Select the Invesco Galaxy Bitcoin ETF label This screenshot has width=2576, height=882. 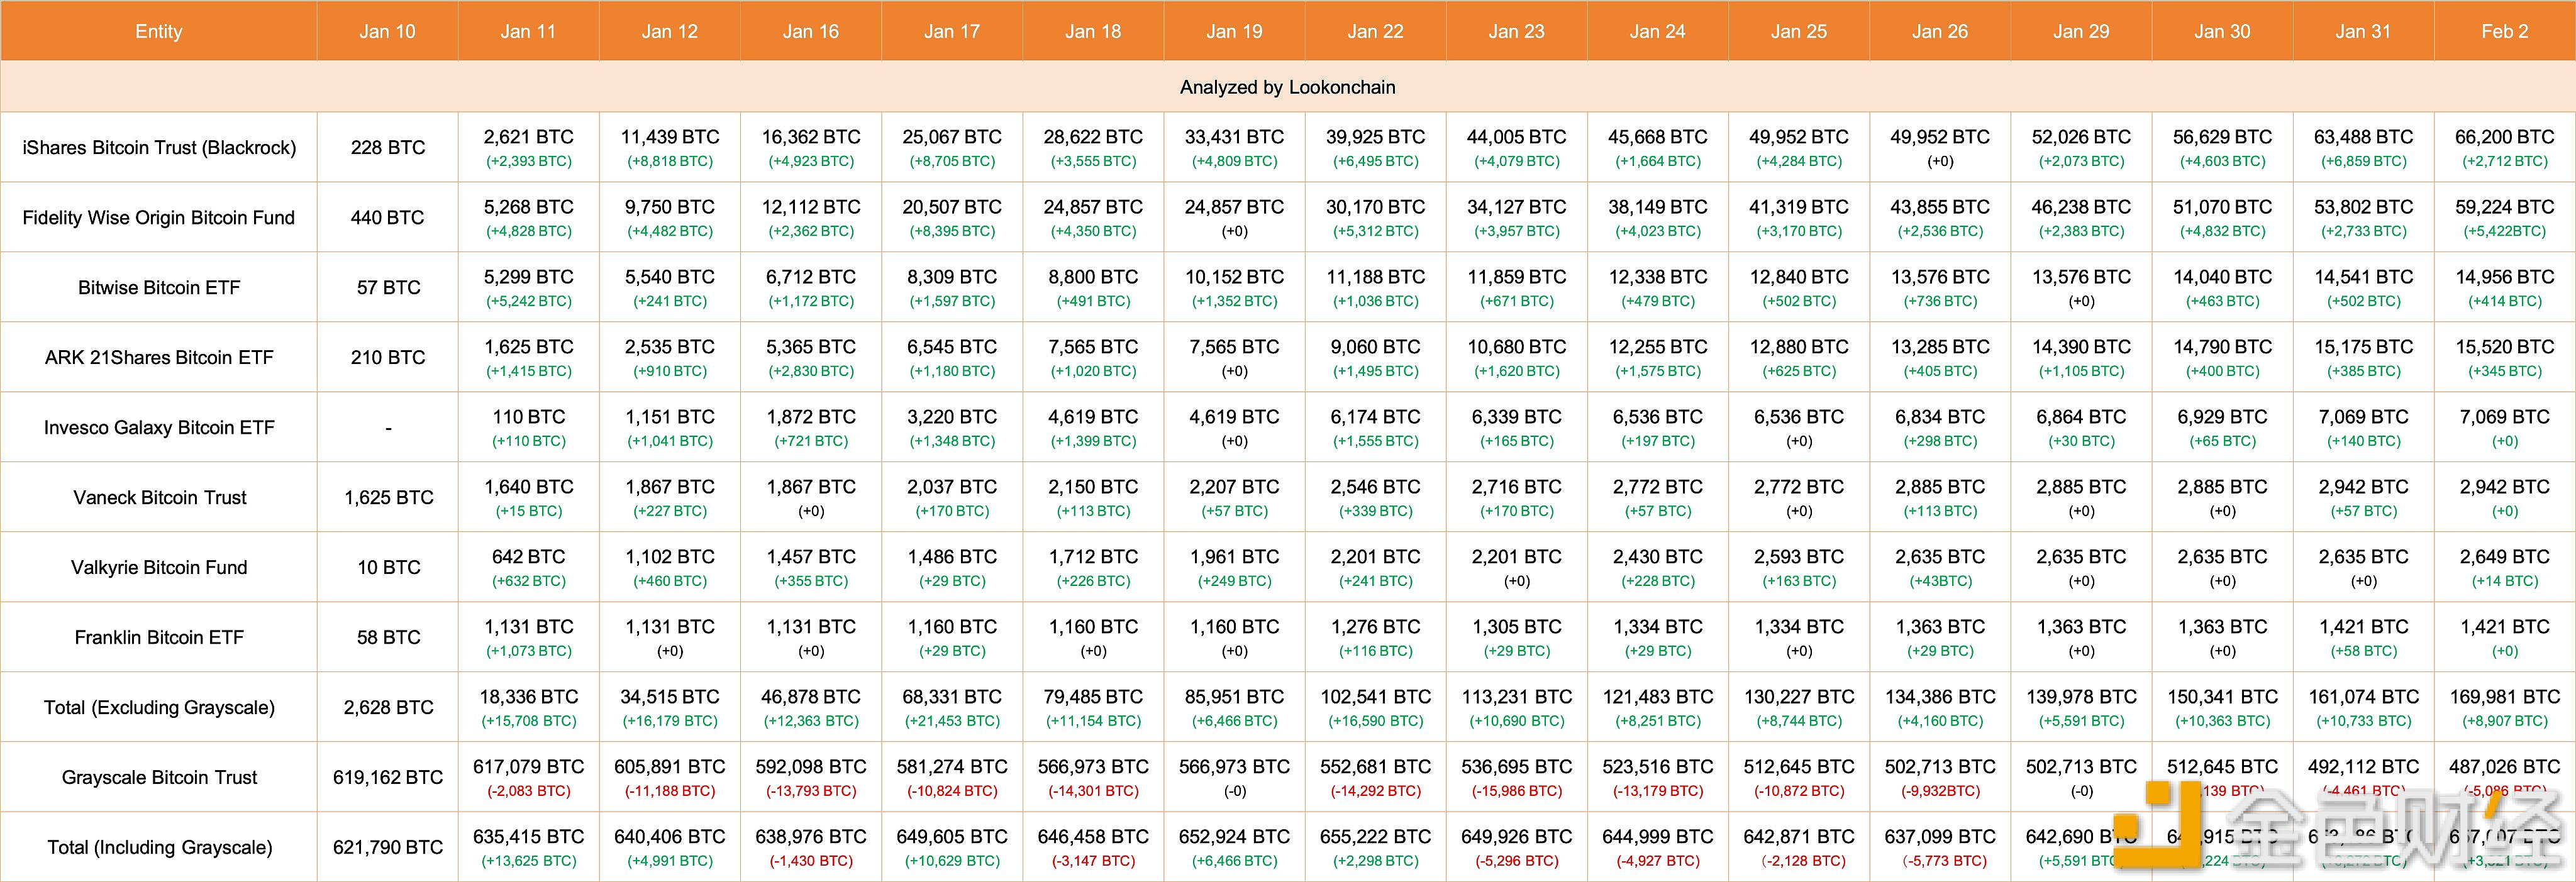(159, 427)
